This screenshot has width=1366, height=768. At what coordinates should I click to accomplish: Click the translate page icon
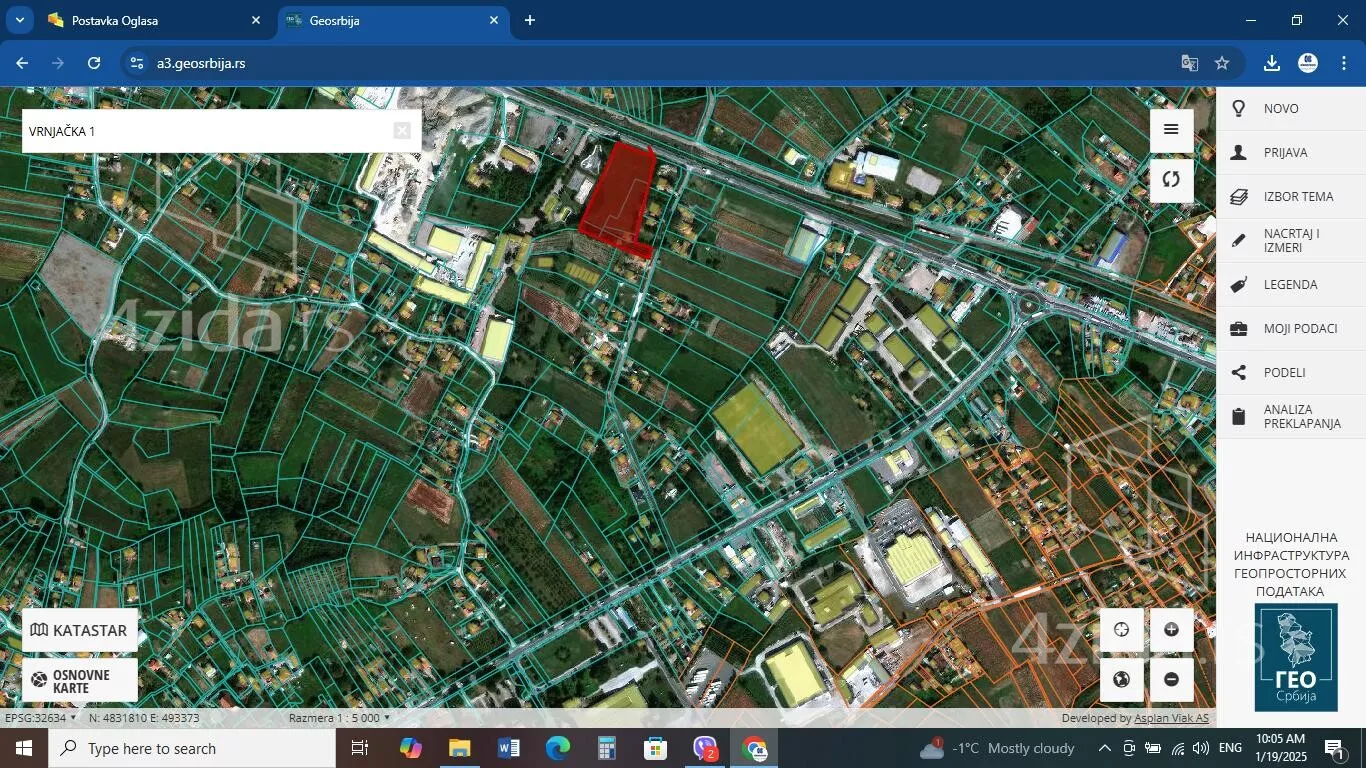point(1190,63)
